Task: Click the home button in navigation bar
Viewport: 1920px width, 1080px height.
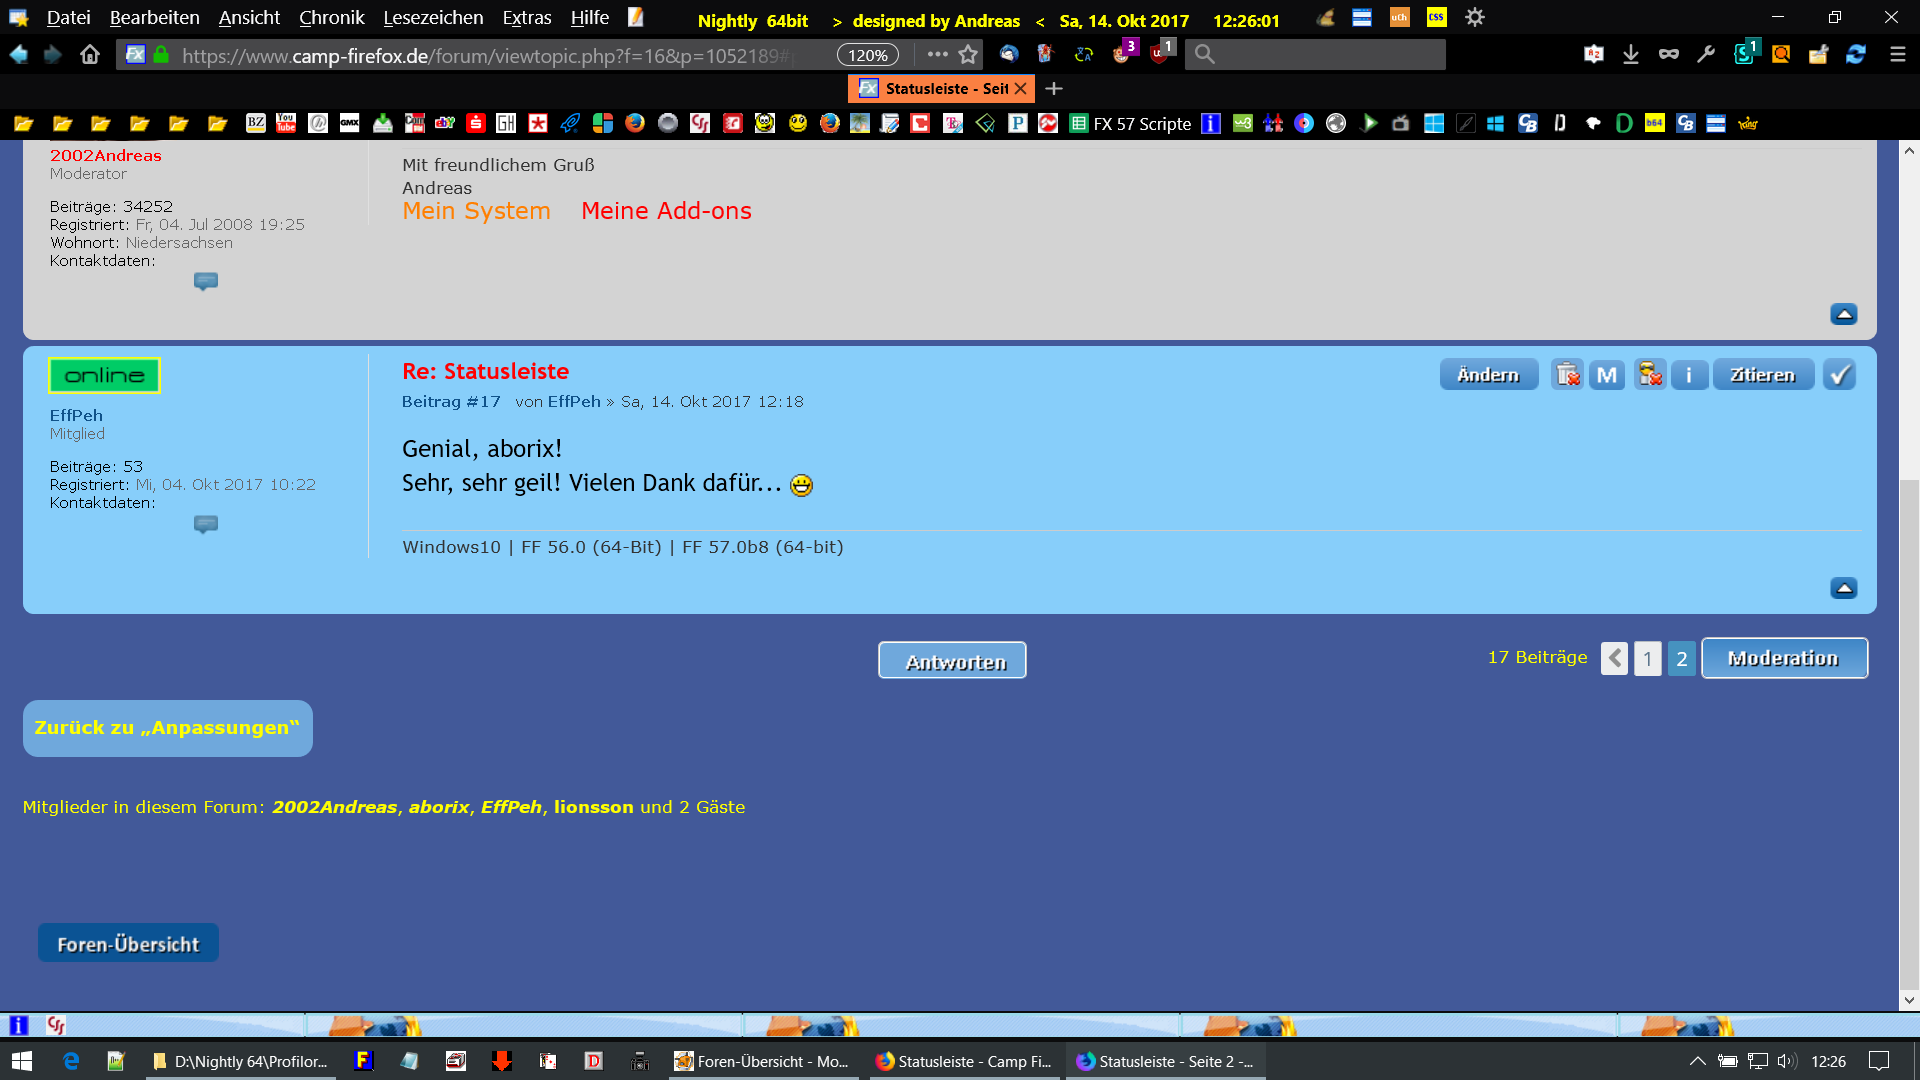Action: tap(90, 55)
